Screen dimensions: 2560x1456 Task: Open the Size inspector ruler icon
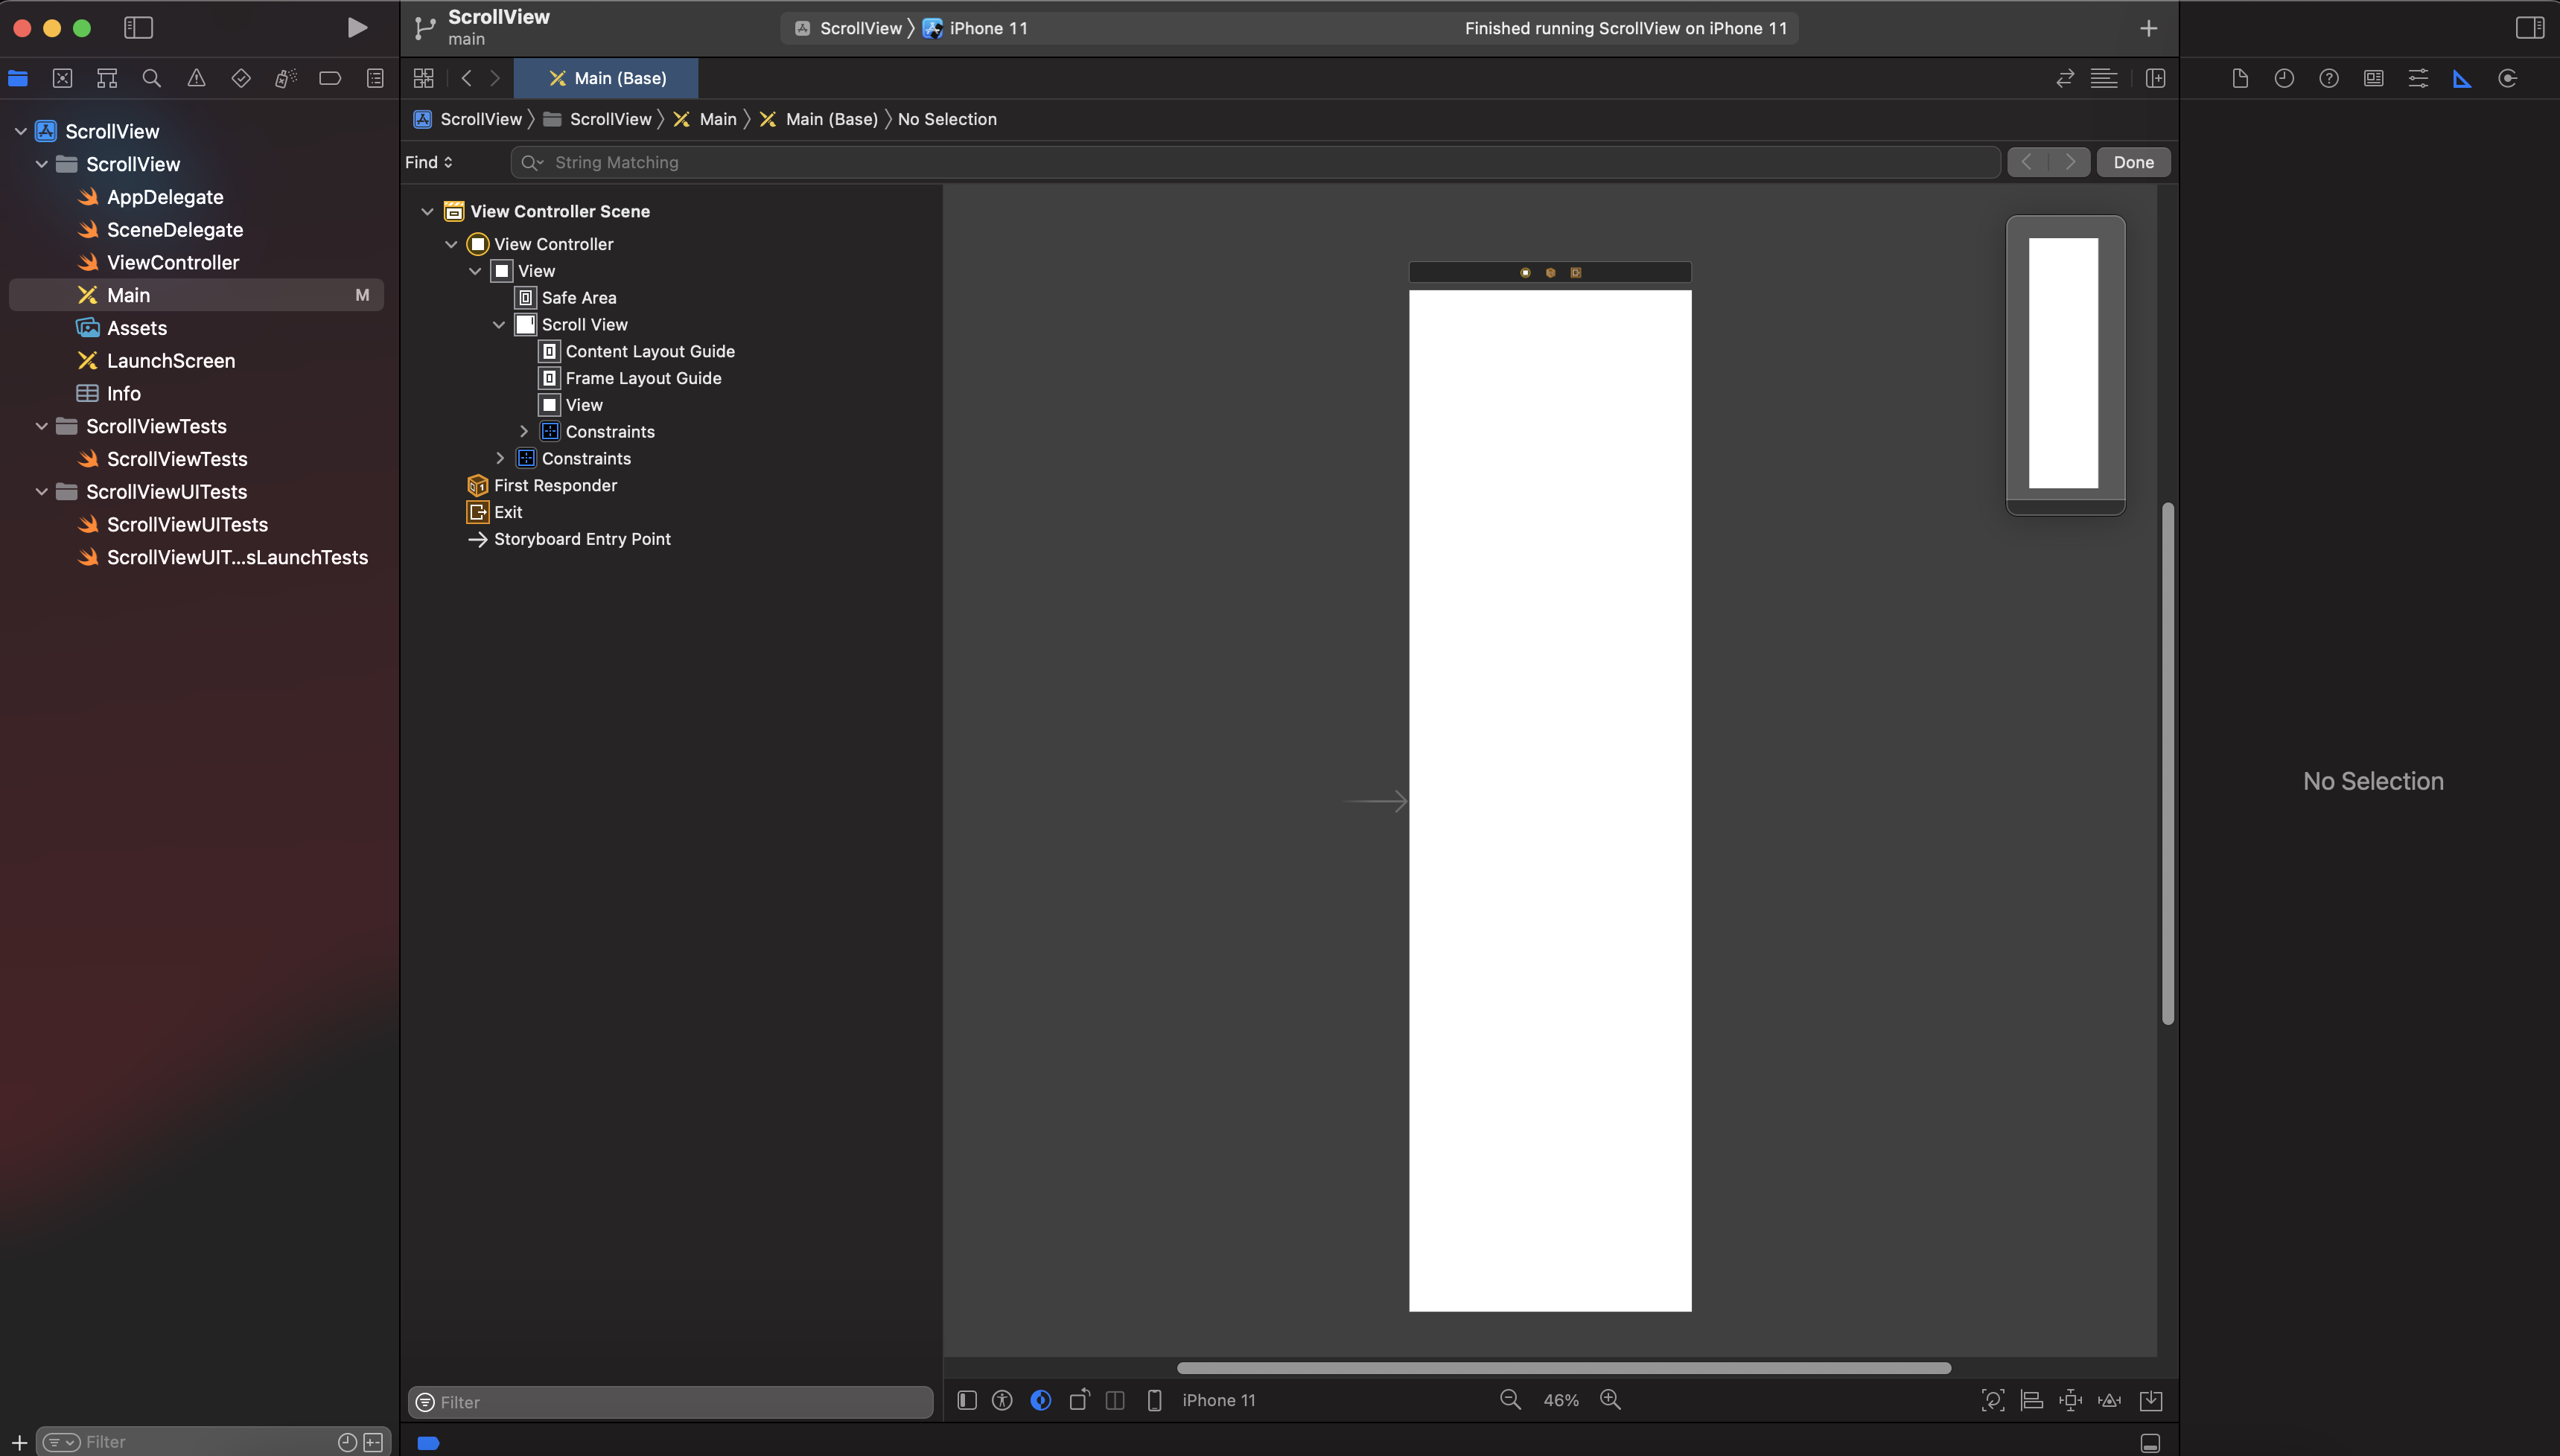tap(2462, 78)
